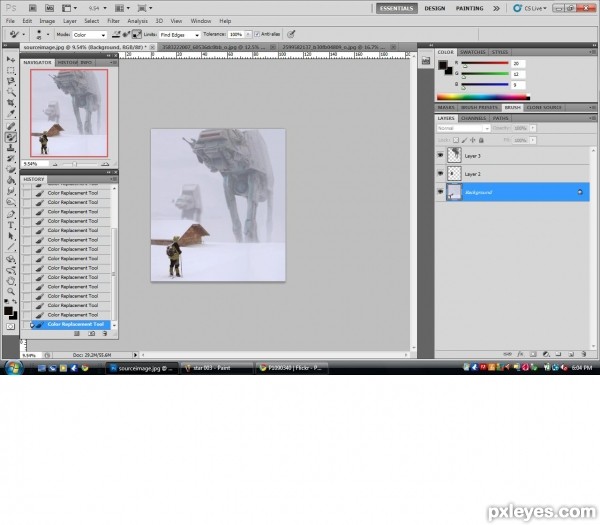Switch to star 003 - Paint taskbar window
Viewport: 600px width, 525px height.
pos(216,368)
